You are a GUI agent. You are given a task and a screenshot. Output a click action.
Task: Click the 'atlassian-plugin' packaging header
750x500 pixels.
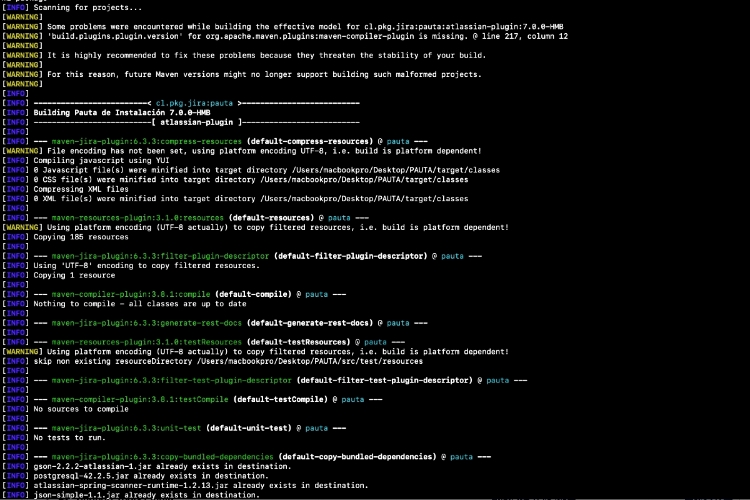(197, 122)
